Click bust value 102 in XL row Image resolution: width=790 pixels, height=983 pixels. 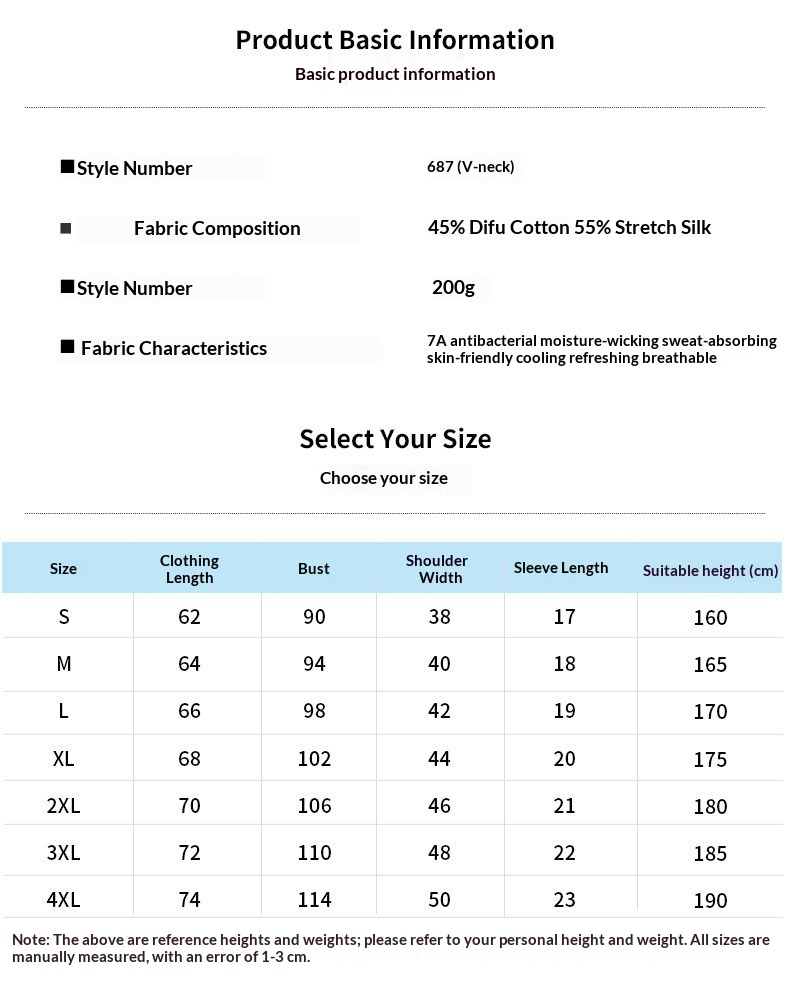pos(314,759)
